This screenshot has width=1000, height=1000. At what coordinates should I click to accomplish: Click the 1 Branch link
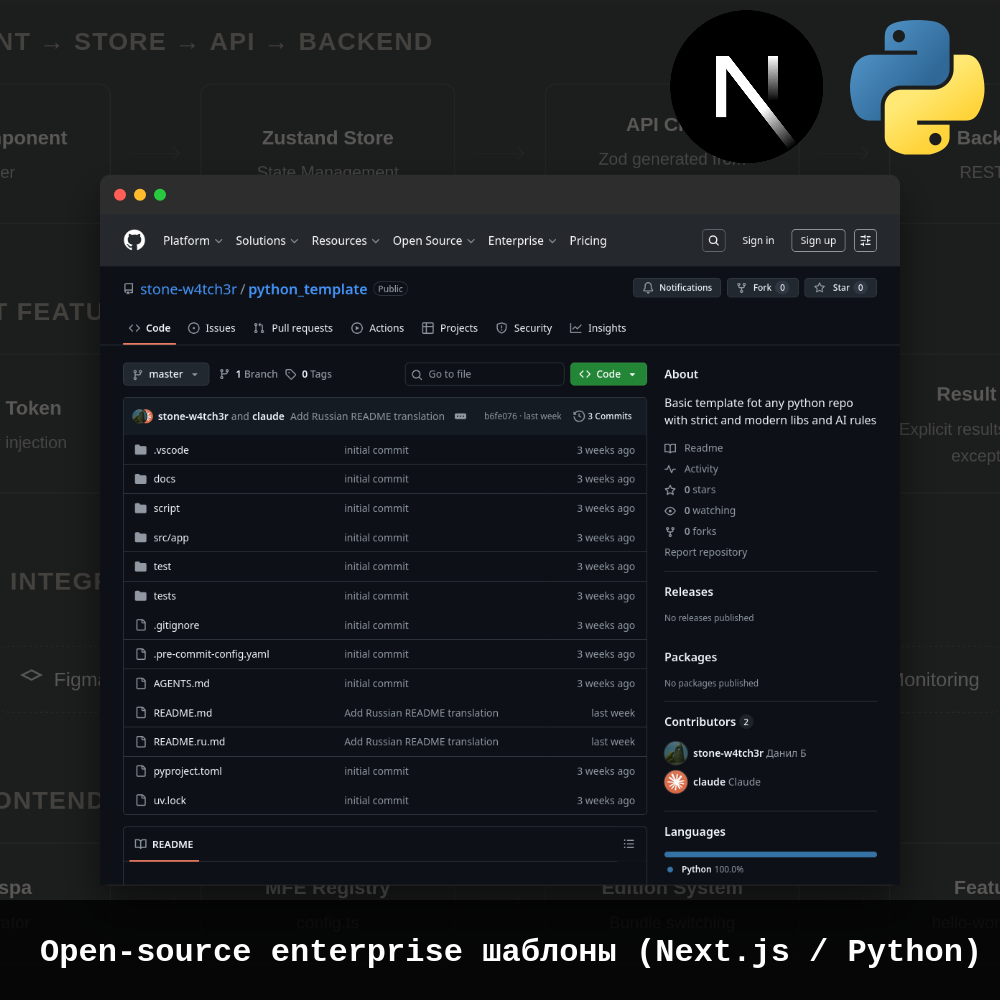tap(249, 374)
